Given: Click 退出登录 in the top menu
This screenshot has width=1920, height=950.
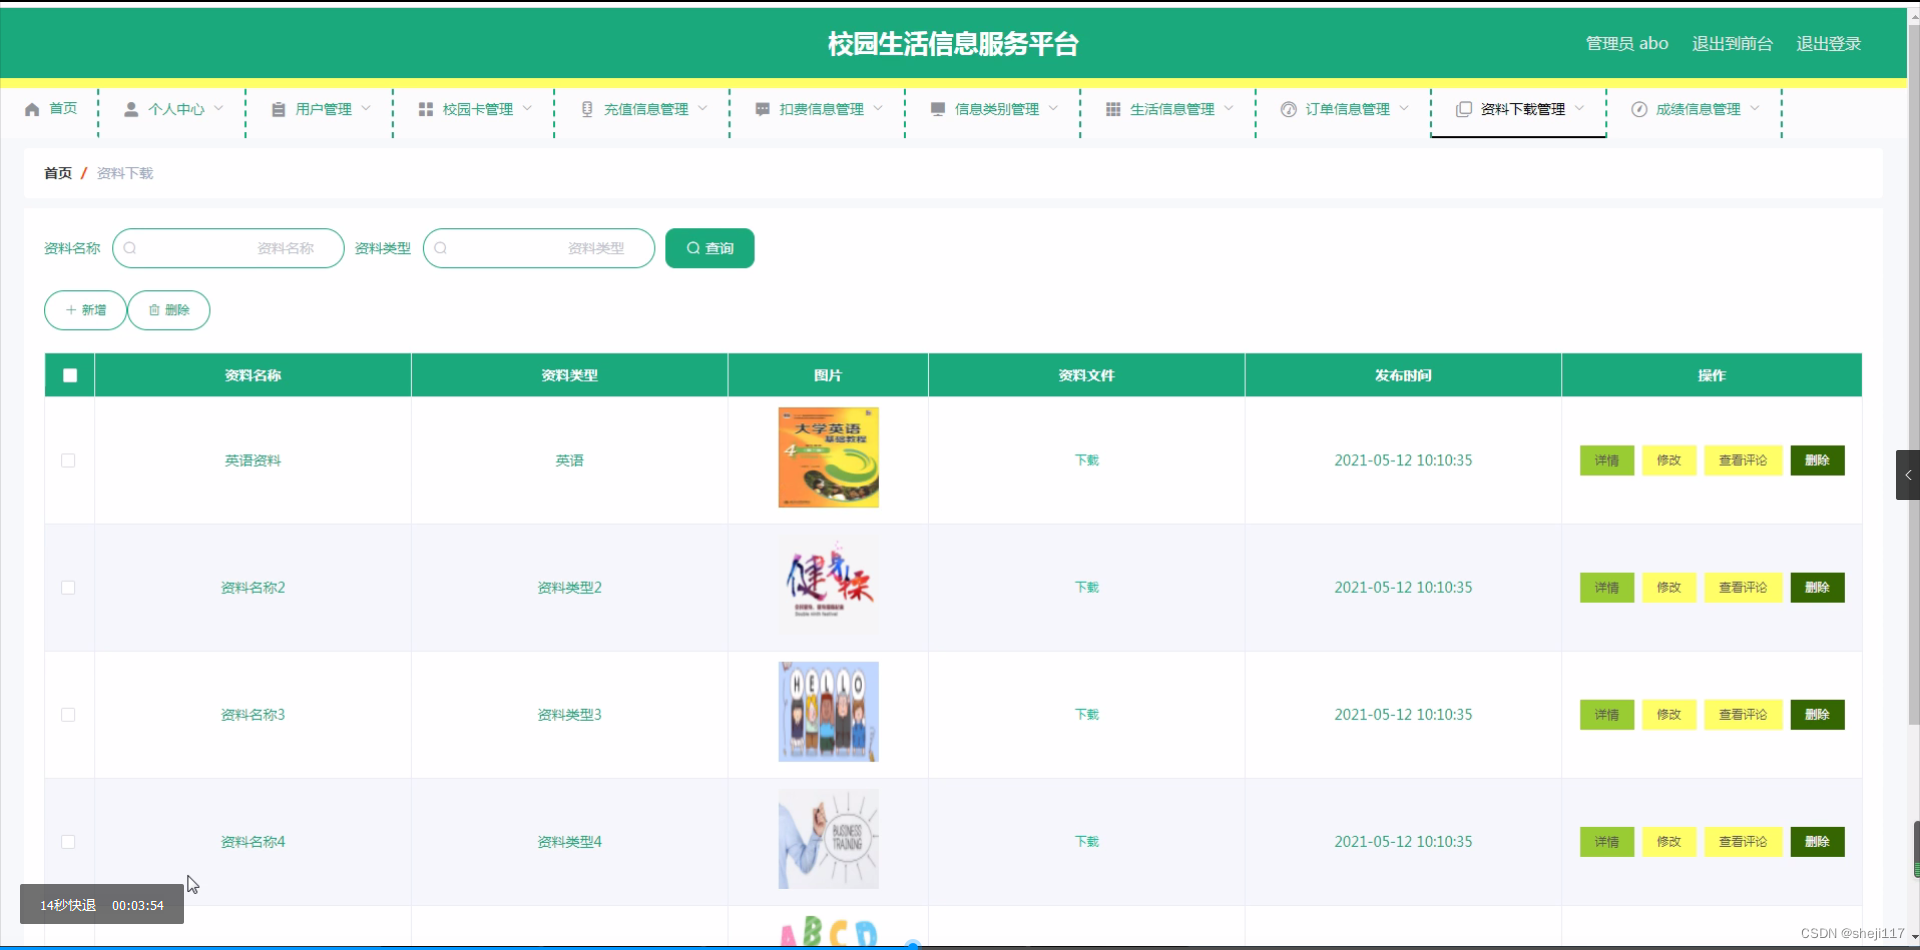Looking at the screenshot, I should pyautogui.click(x=1828, y=43).
